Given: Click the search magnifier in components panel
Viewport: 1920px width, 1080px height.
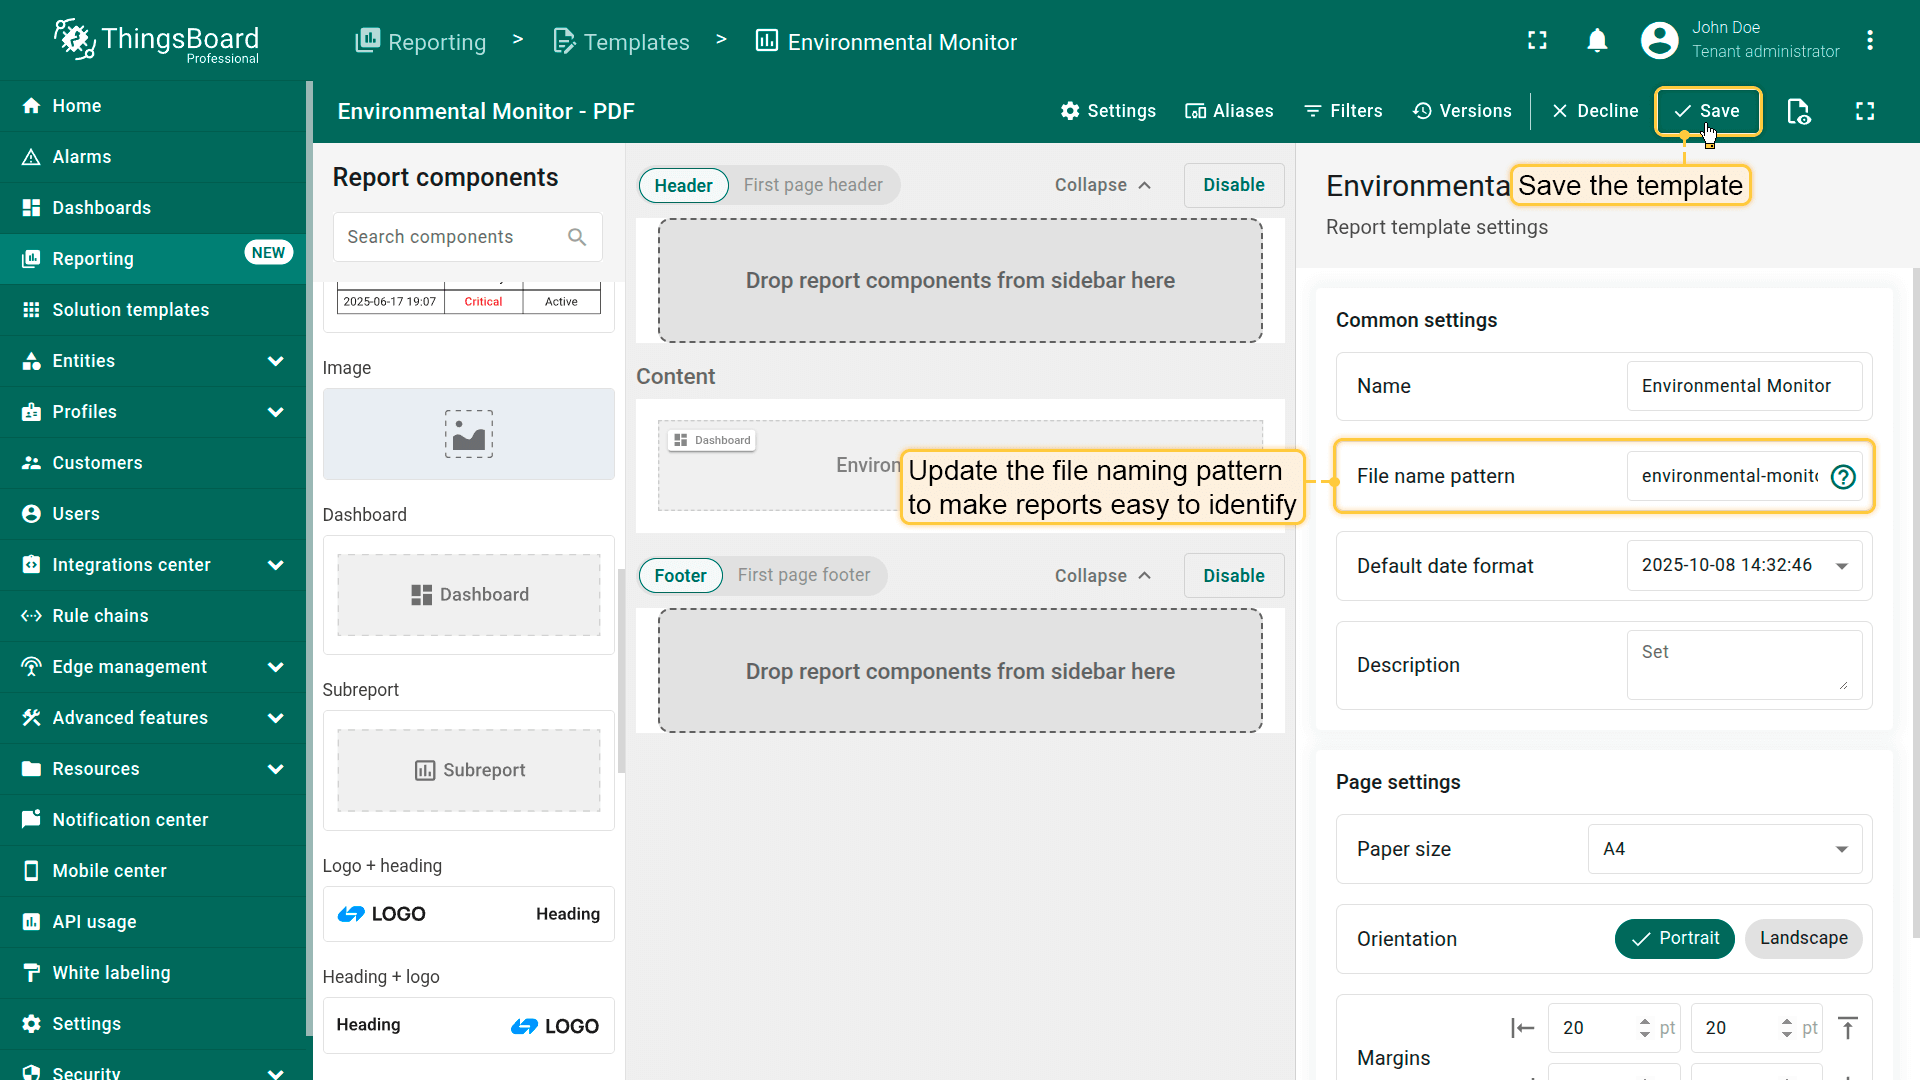Looking at the screenshot, I should [577, 237].
